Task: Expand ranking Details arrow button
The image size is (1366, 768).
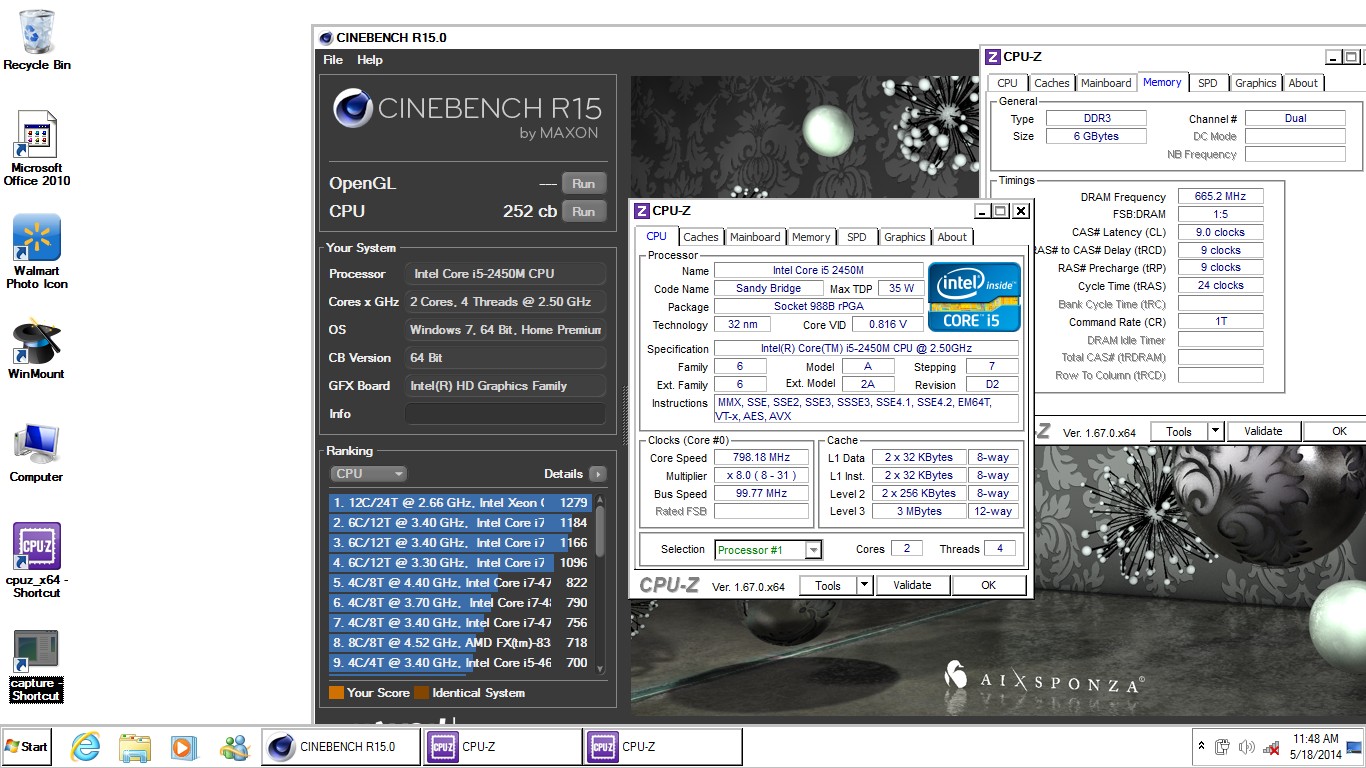Action: click(x=597, y=474)
